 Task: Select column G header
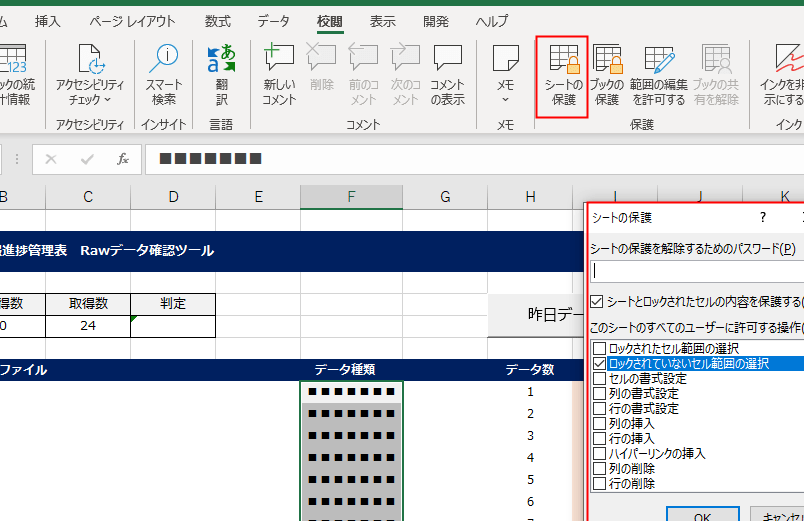click(x=445, y=197)
